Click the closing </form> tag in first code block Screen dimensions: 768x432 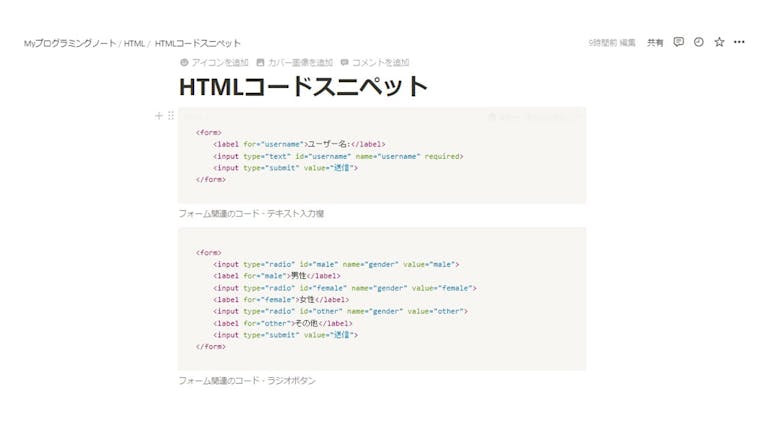pyautogui.click(x=211, y=180)
